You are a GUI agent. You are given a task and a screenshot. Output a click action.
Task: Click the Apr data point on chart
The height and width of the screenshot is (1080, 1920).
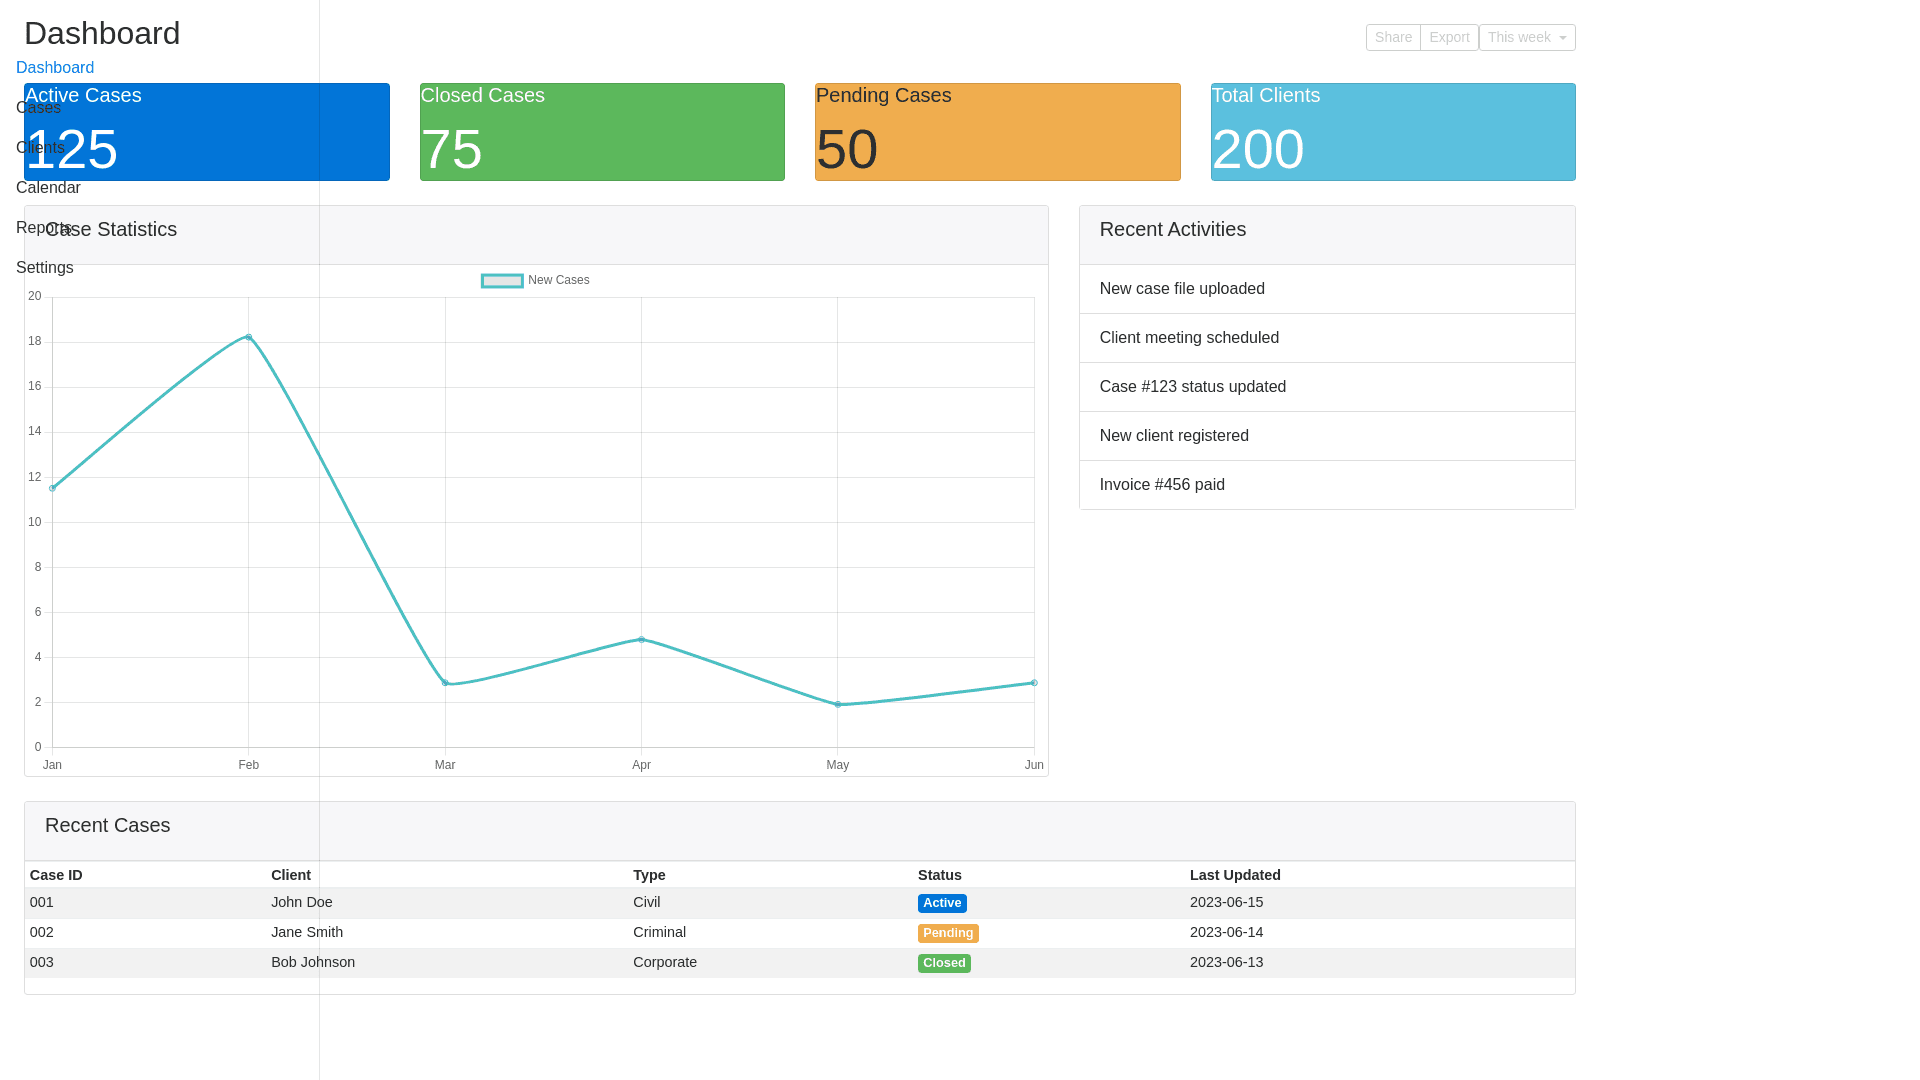pos(641,639)
